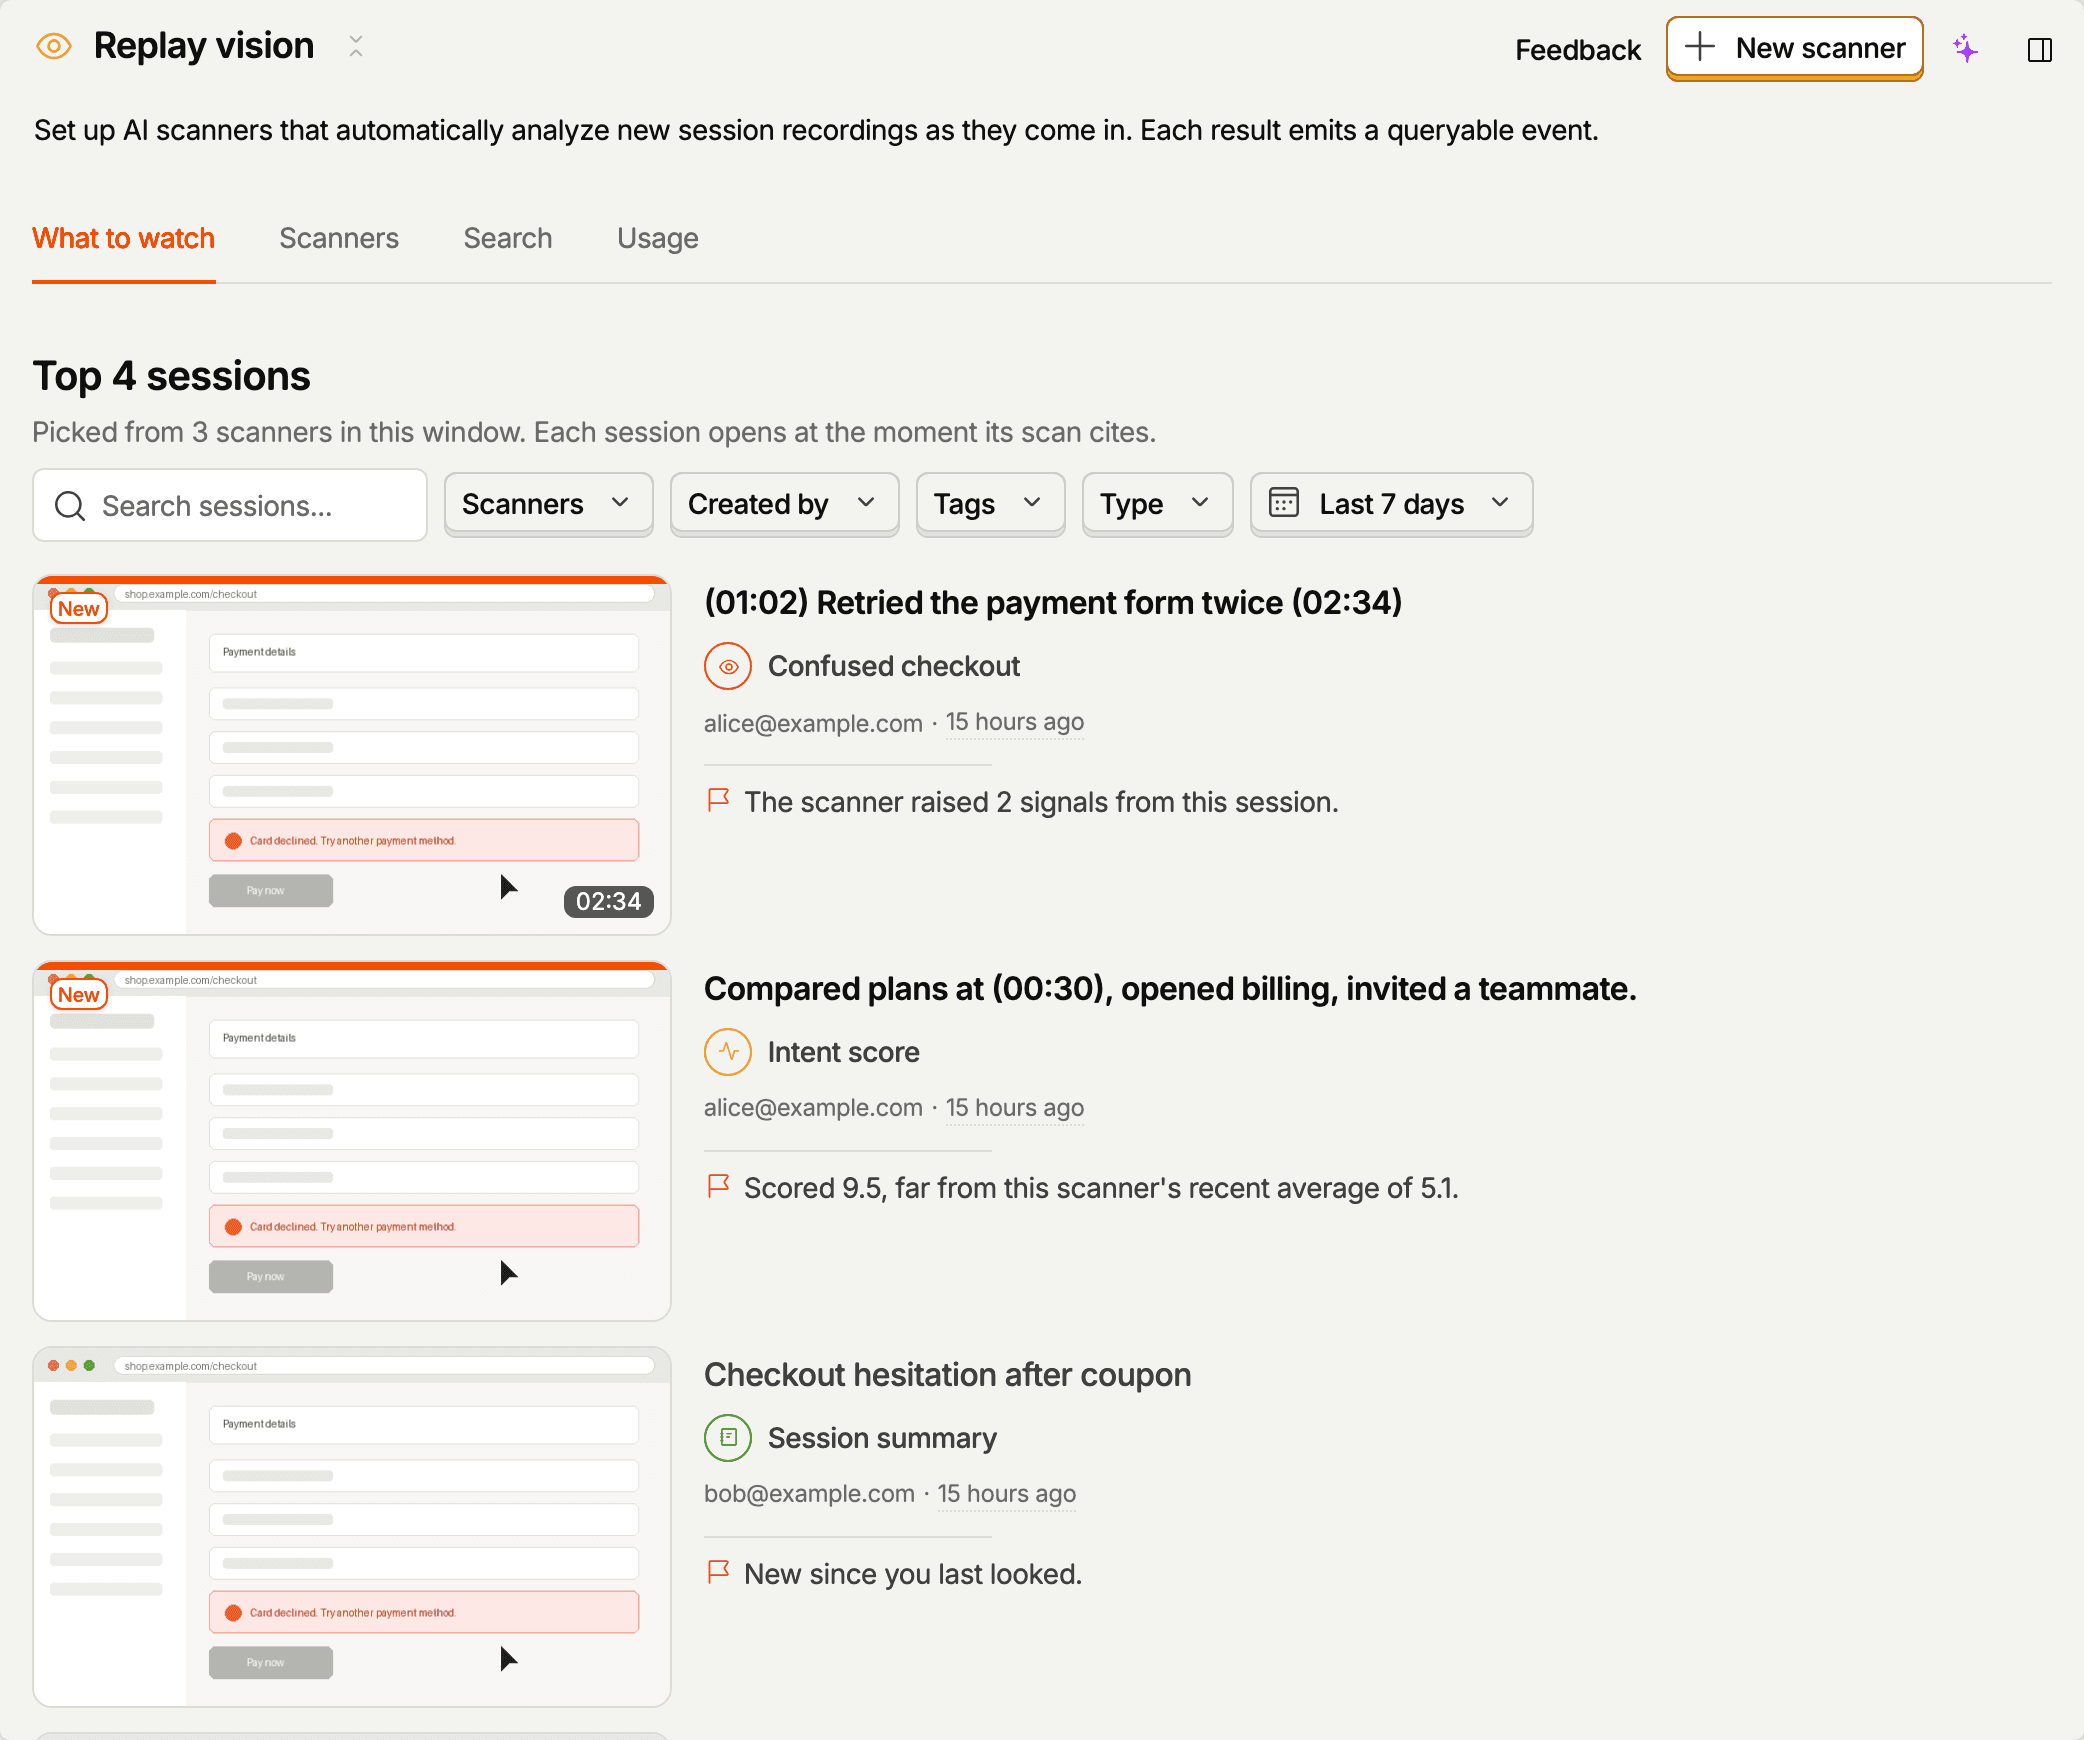Switch to the What to watch tab
The height and width of the screenshot is (1740, 2084).
(x=124, y=238)
